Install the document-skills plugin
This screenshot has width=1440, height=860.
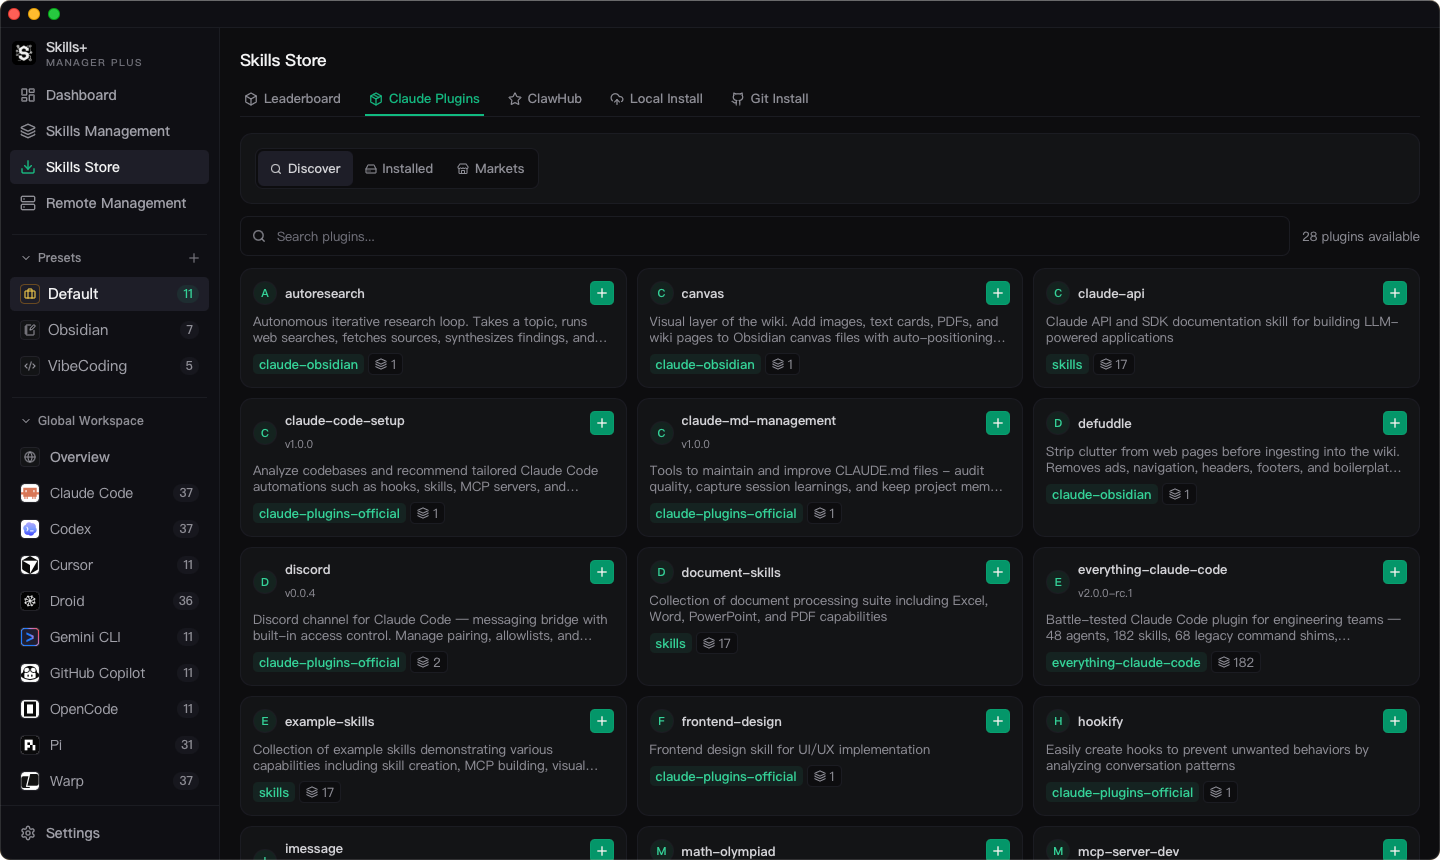(x=998, y=572)
